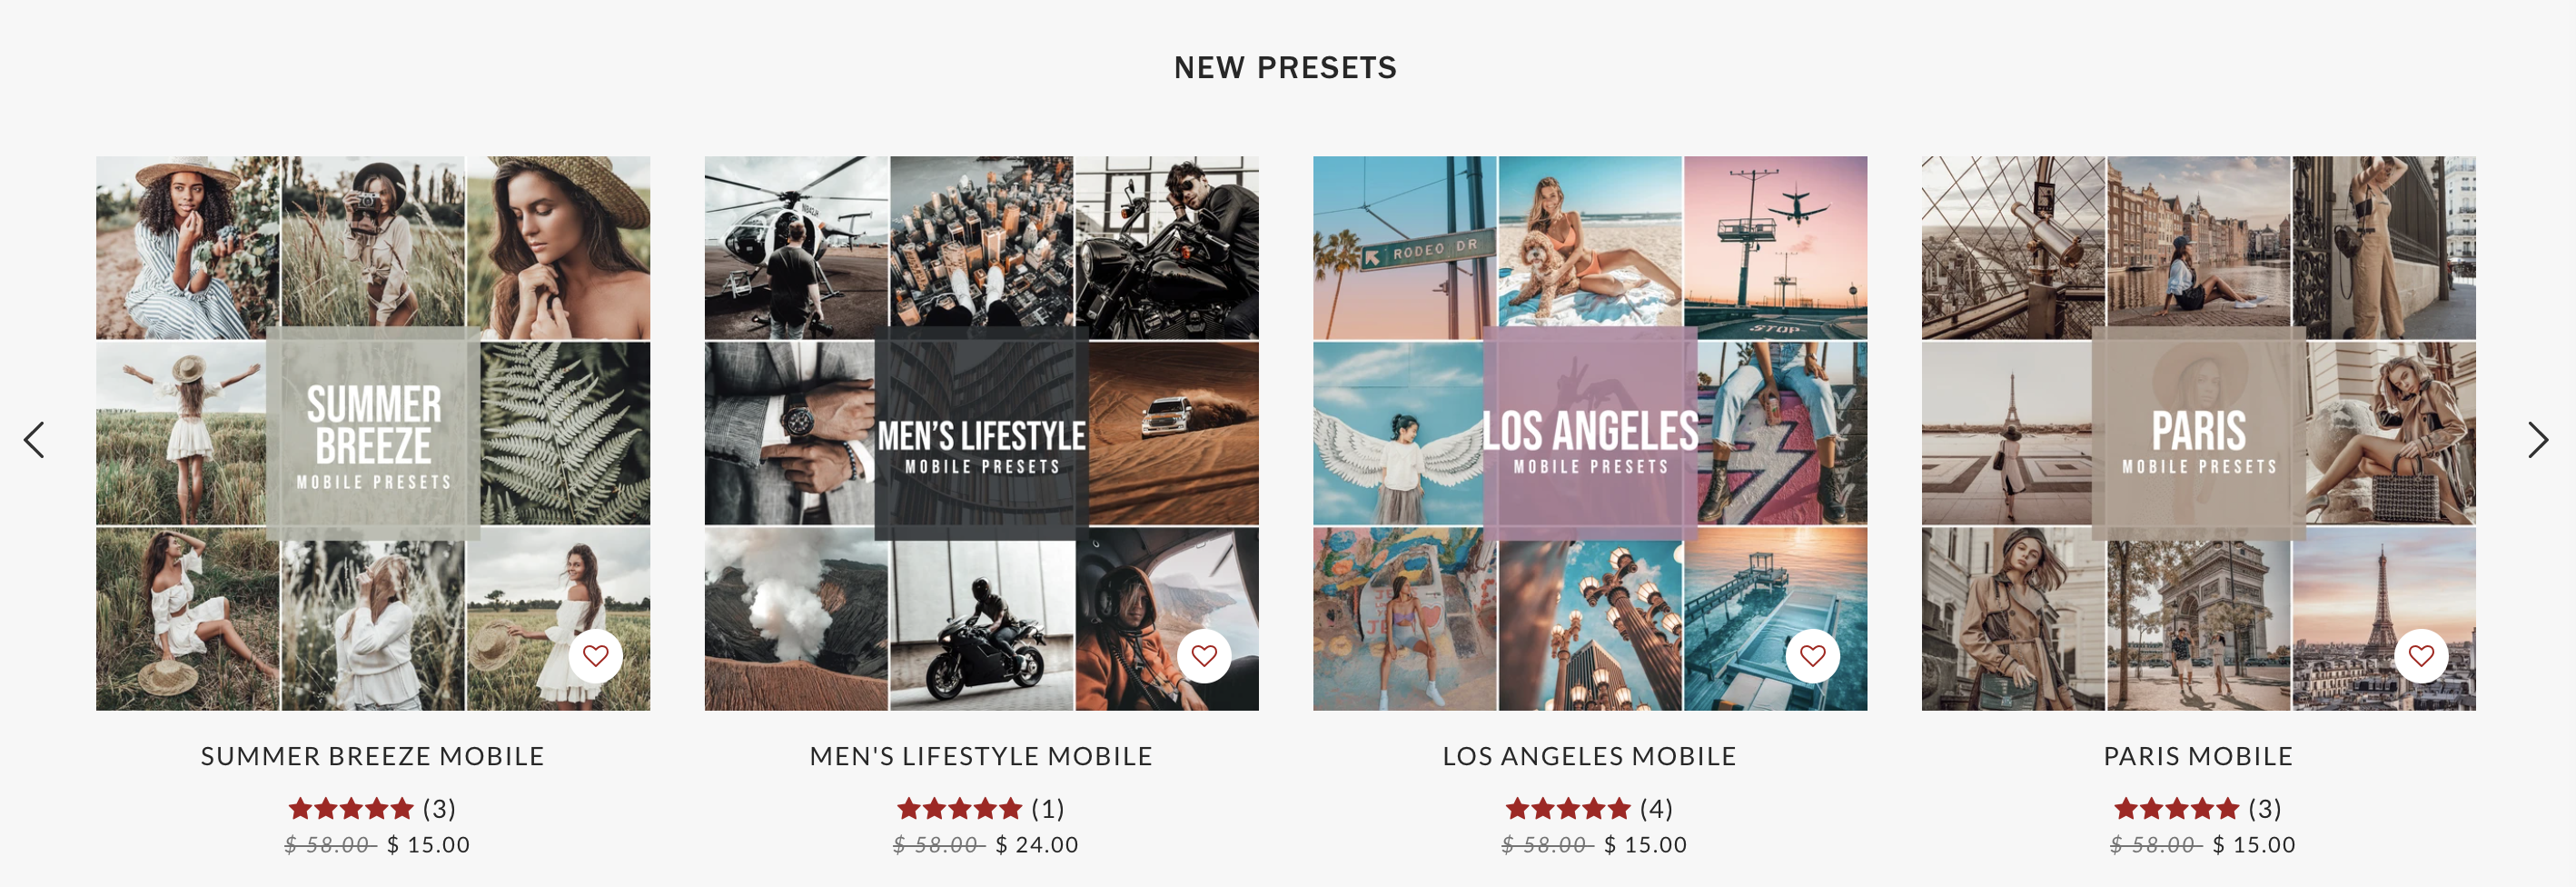
Task: Favorite the Los Angeles Mobile preset
Action: click(1813, 656)
